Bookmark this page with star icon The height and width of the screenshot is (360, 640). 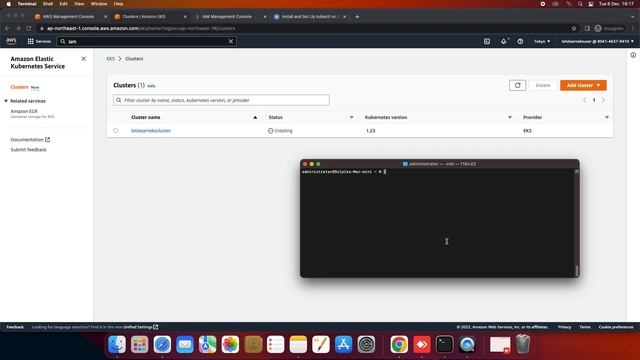(x=574, y=29)
